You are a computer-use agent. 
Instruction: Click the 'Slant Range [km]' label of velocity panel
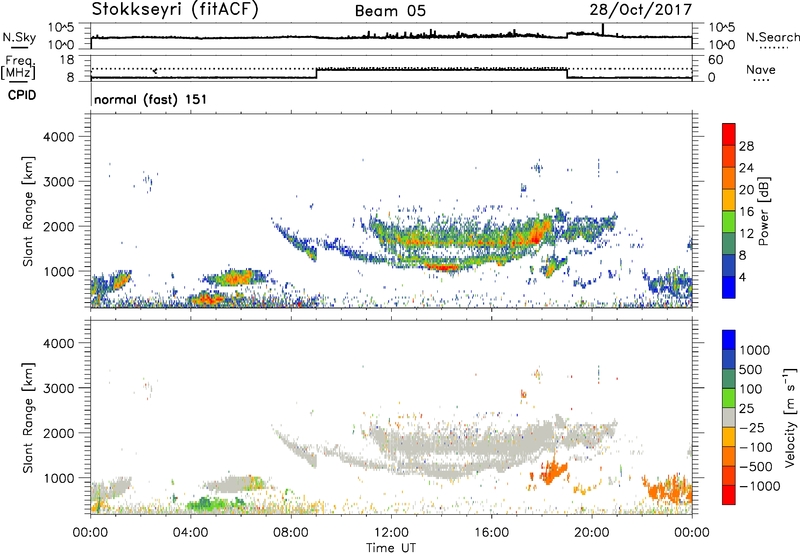(28, 417)
